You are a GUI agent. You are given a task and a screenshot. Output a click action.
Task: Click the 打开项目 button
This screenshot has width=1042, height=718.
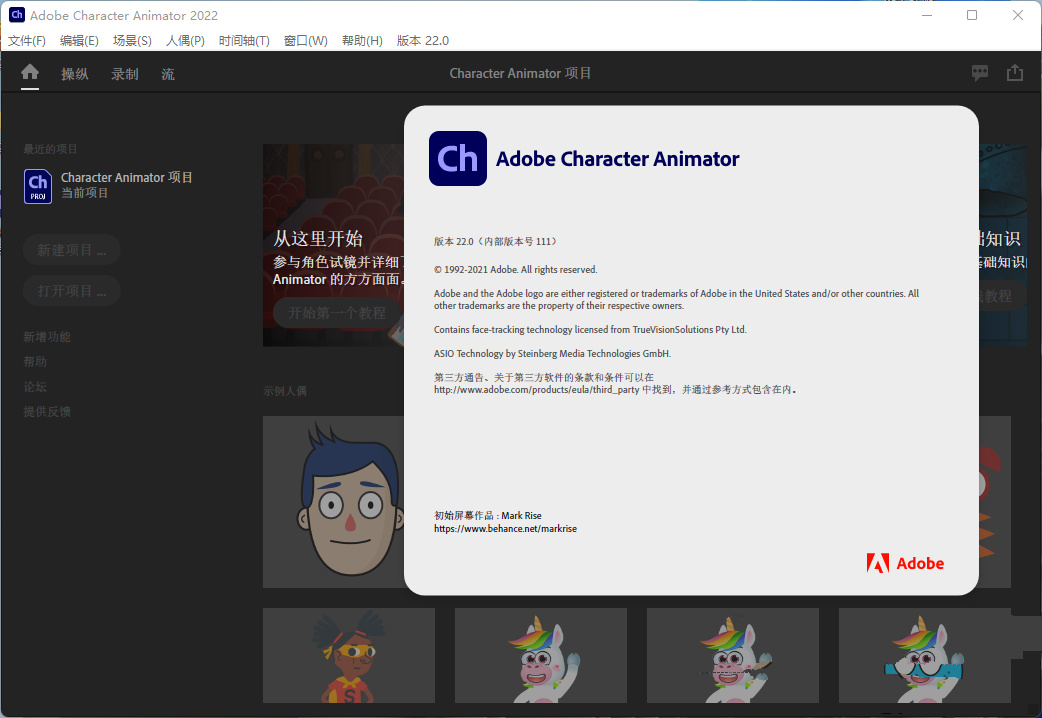pyautogui.click(x=72, y=291)
